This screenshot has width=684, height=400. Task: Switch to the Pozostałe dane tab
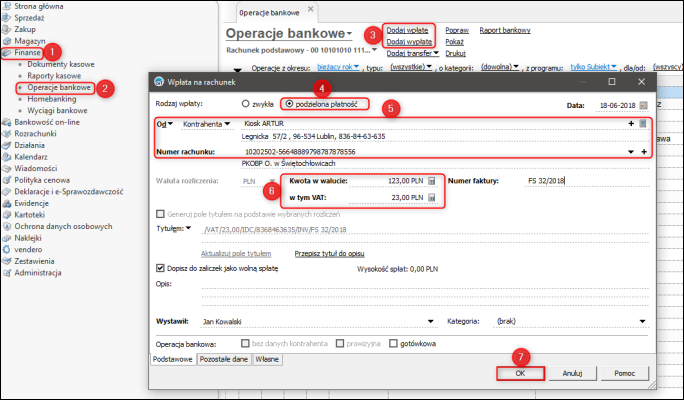coord(224,359)
